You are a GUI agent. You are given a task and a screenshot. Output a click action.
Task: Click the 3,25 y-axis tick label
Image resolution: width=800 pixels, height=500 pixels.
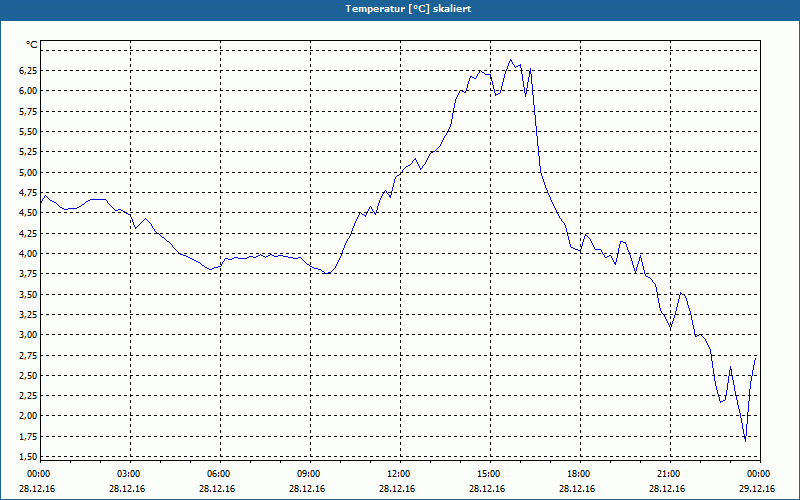coord(28,315)
